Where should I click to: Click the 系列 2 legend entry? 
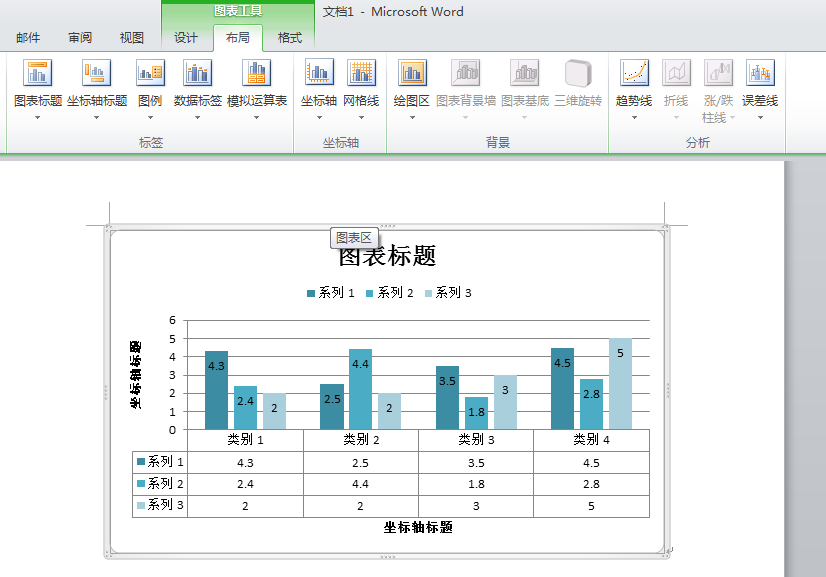pyautogui.click(x=390, y=292)
